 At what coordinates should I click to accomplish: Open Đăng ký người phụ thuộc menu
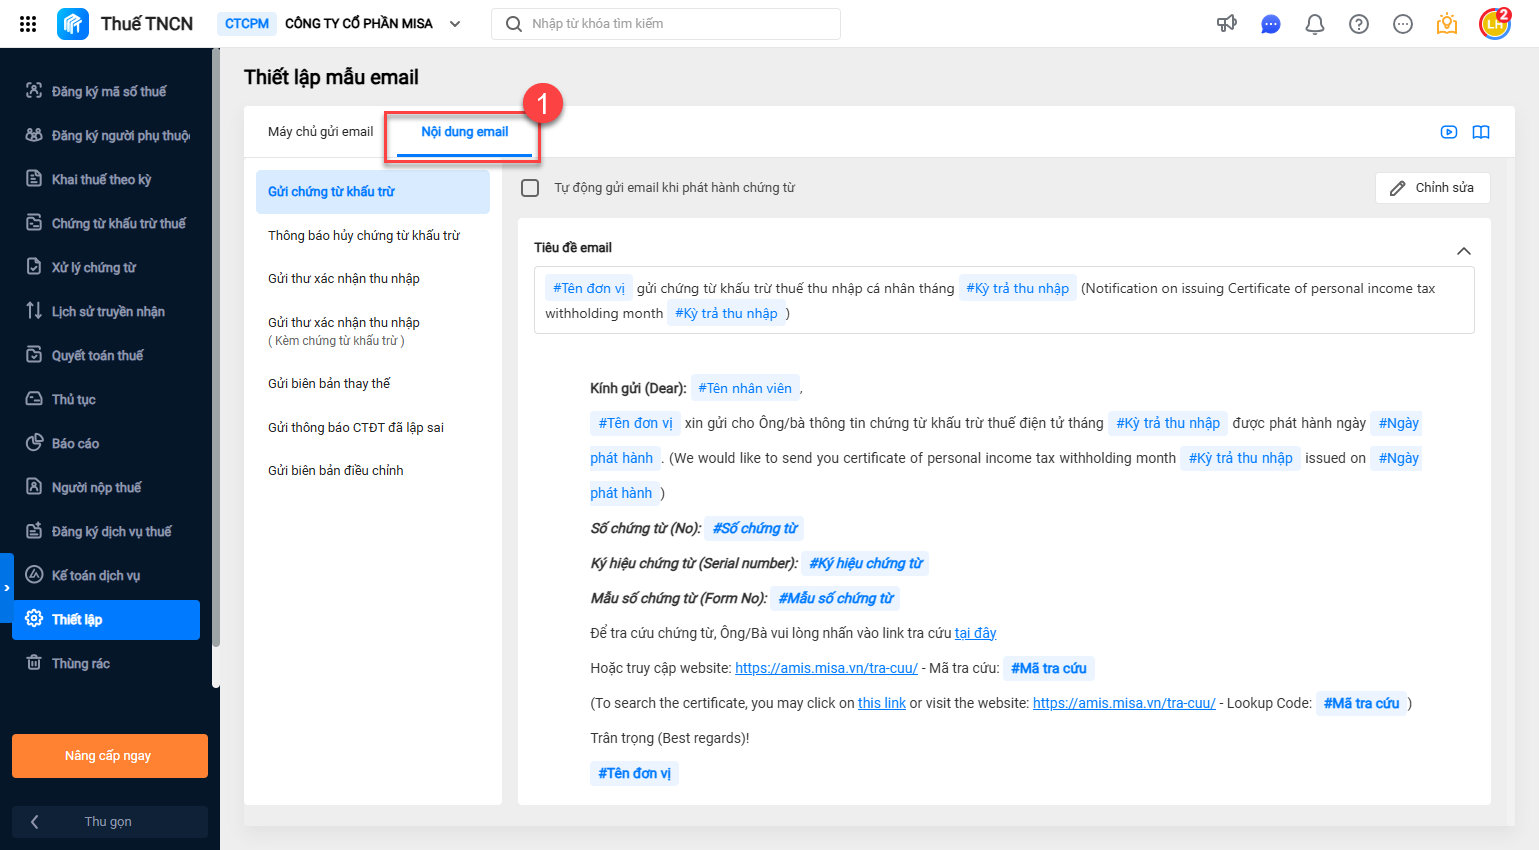pyautogui.click(x=106, y=135)
